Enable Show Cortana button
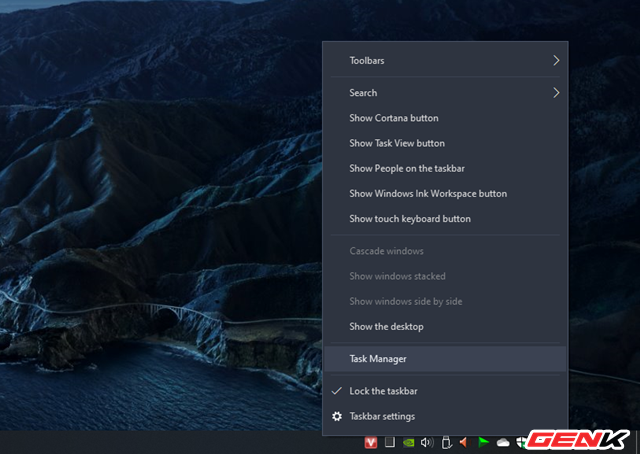Screen dimensions: 640x454 (393, 118)
